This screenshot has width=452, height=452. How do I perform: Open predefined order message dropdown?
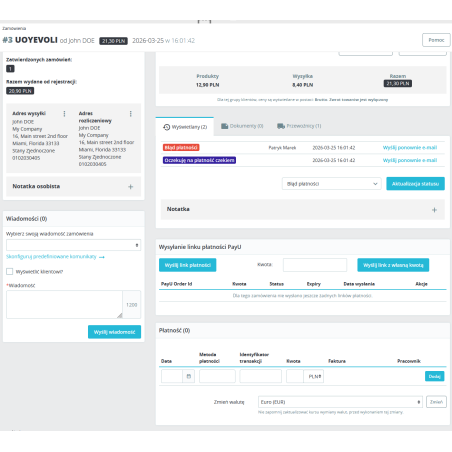click(73, 245)
